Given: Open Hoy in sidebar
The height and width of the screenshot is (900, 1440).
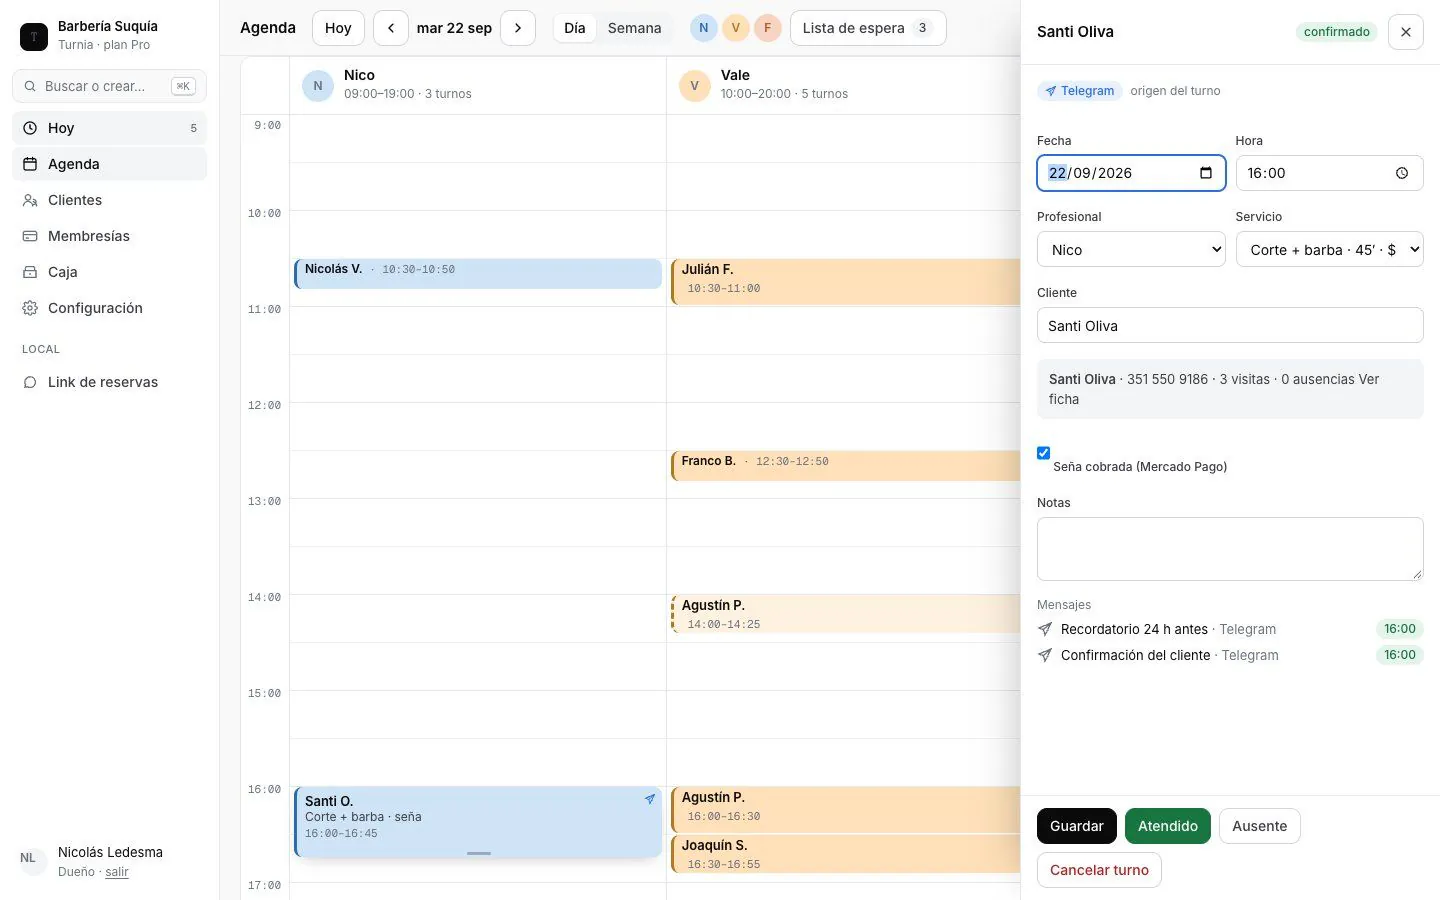Looking at the screenshot, I should pyautogui.click(x=109, y=128).
